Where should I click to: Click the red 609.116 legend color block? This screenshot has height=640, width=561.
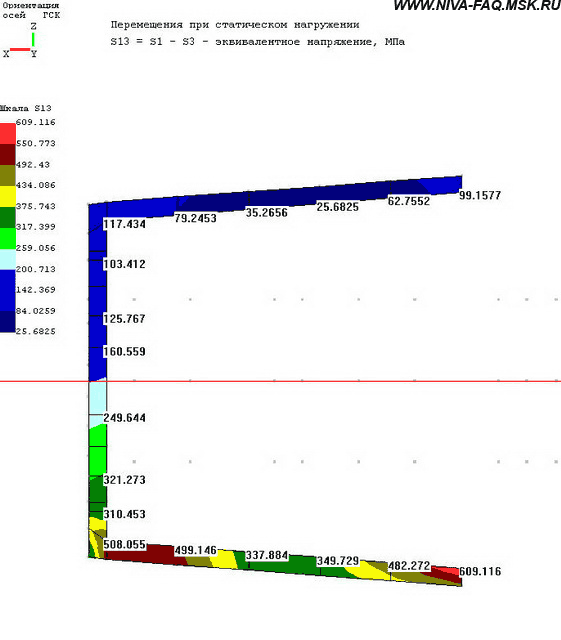[x=8, y=133]
